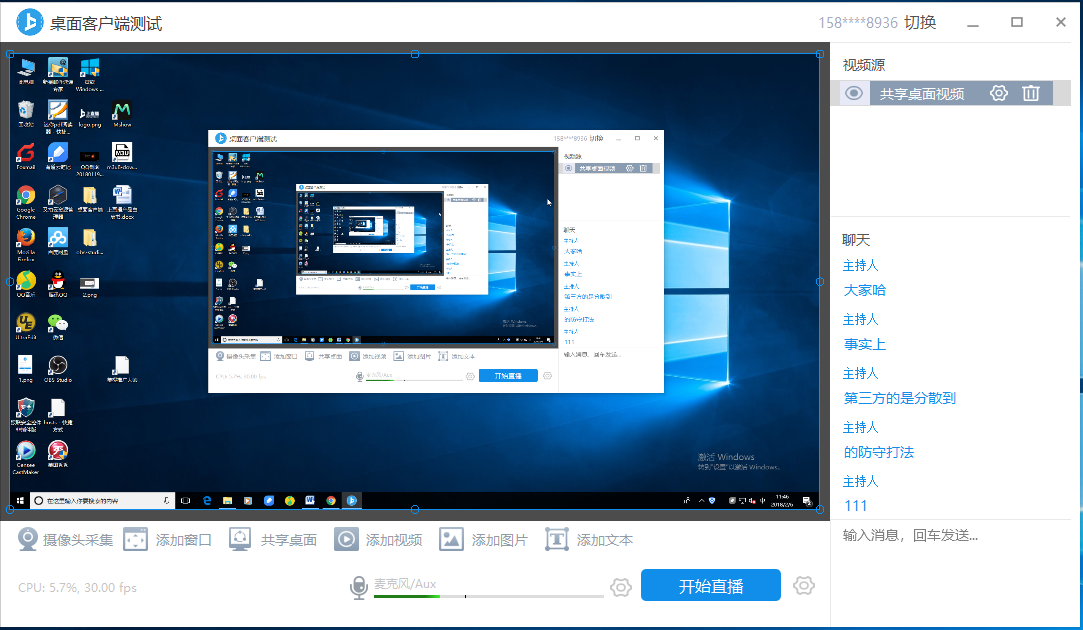Click 切换 to switch account
The height and width of the screenshot is (630, 1083).
pyautogui.click(x=920, y=23)
